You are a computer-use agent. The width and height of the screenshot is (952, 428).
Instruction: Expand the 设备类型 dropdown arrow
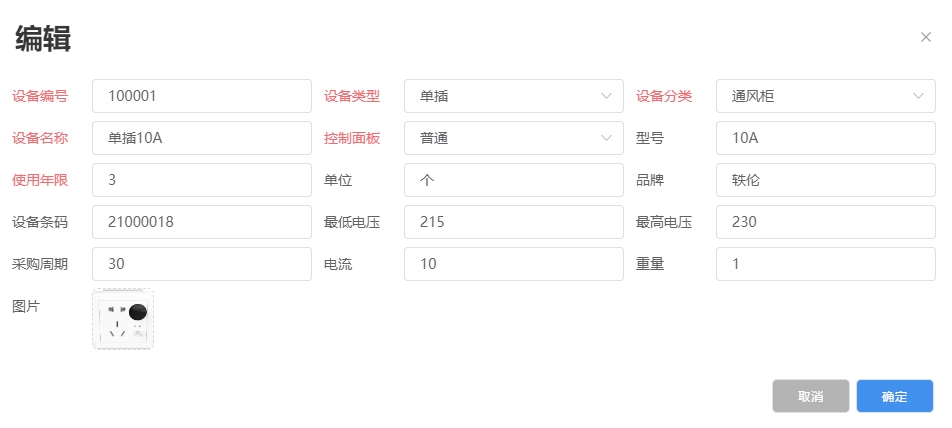point(606,96)
